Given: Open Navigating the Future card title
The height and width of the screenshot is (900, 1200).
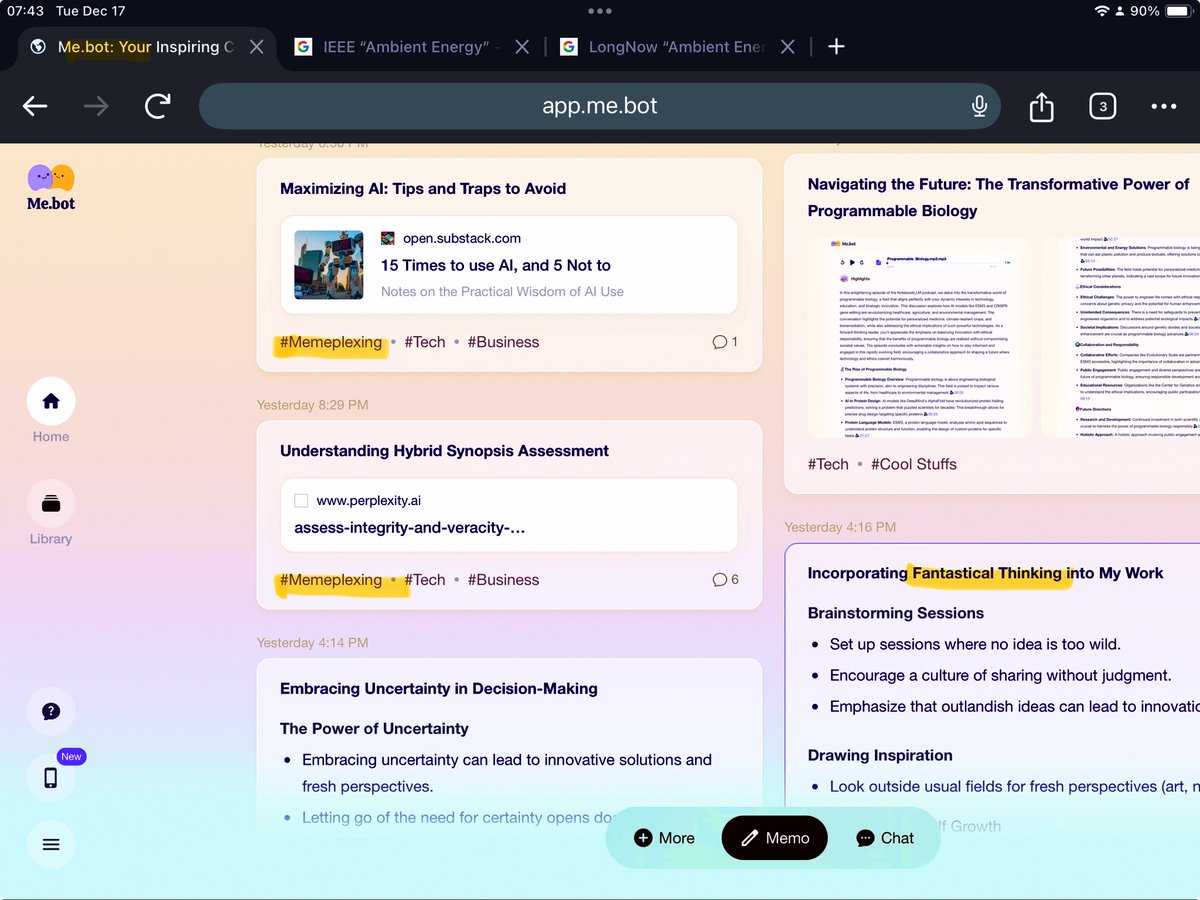Looking at the screenshot, I should [999, 197].
